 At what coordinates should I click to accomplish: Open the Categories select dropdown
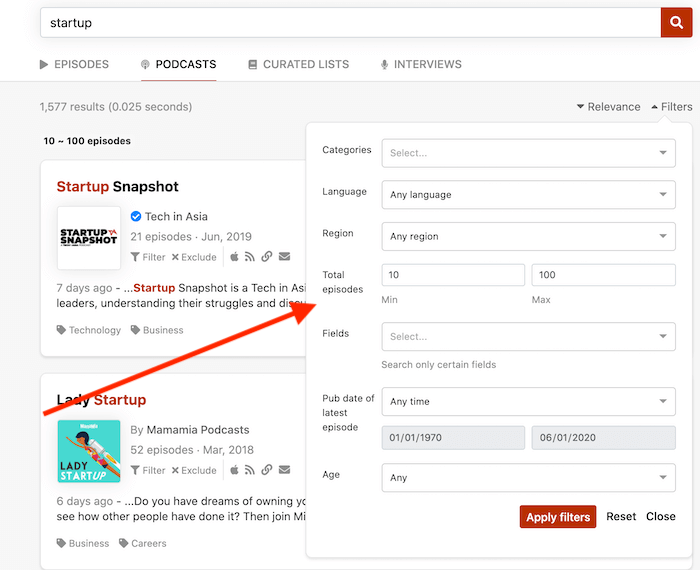529,153
